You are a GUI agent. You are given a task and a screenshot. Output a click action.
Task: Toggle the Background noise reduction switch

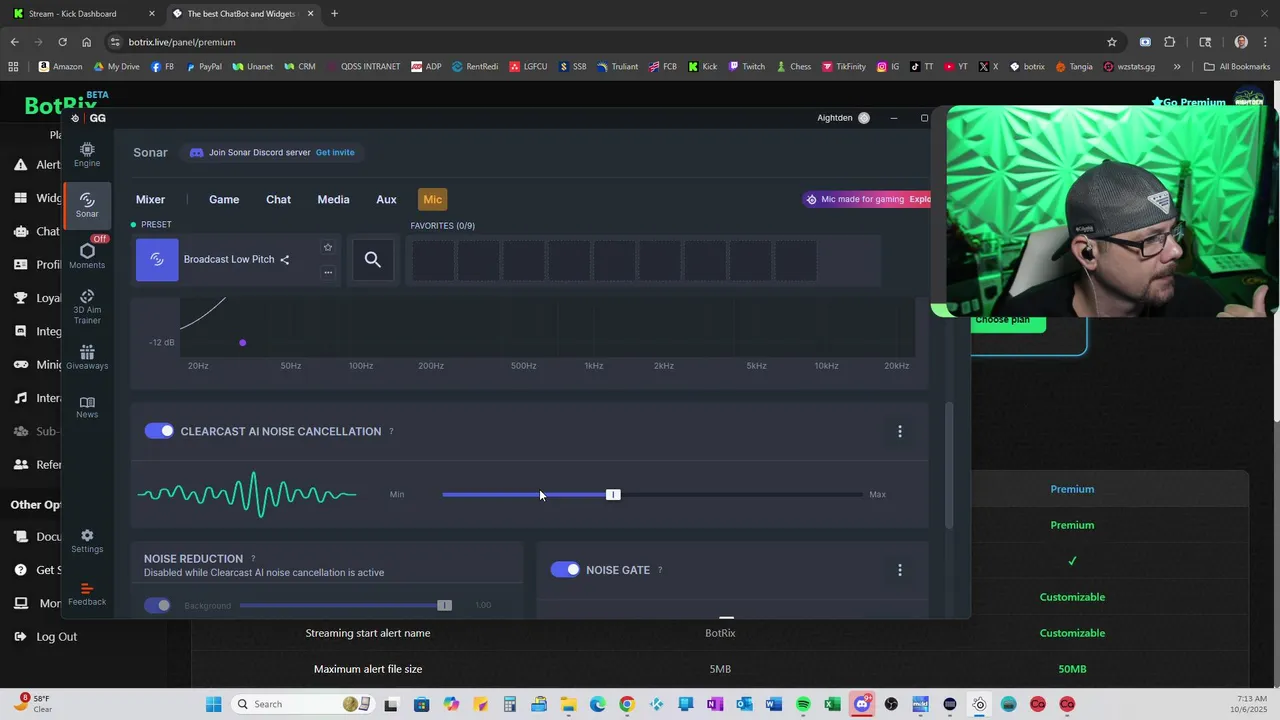point(157,605)
